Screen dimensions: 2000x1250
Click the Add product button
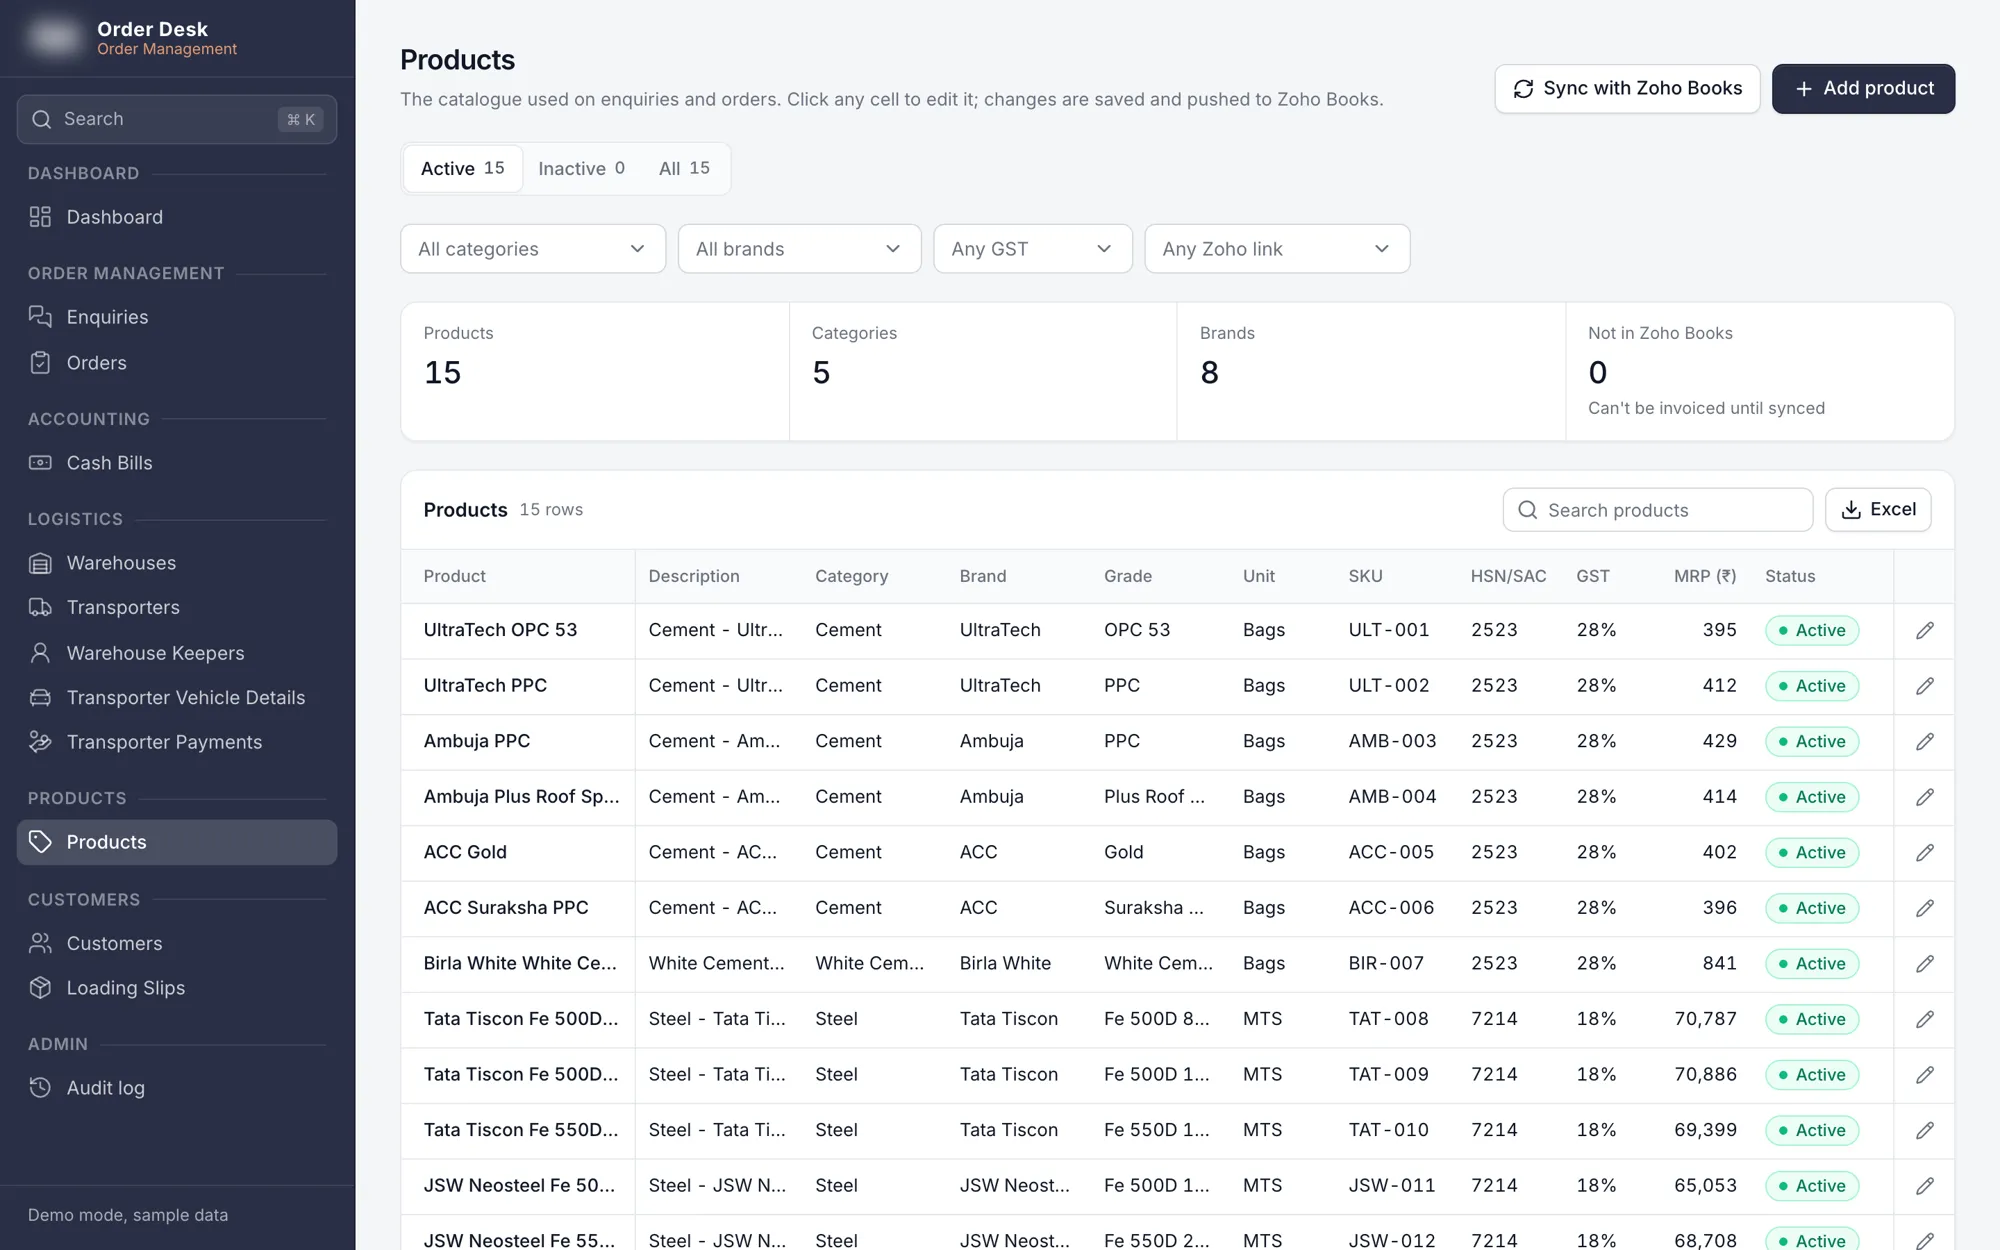[1863, 89]
